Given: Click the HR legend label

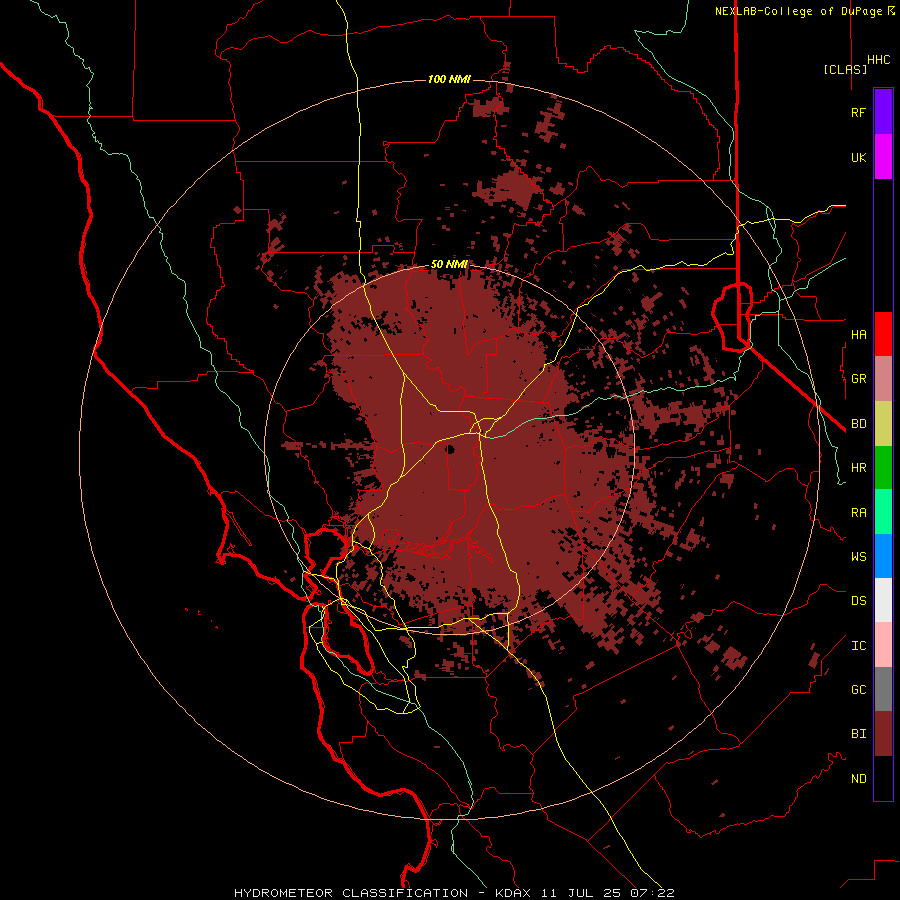Looking at the screenshot, I should (858, 468).
